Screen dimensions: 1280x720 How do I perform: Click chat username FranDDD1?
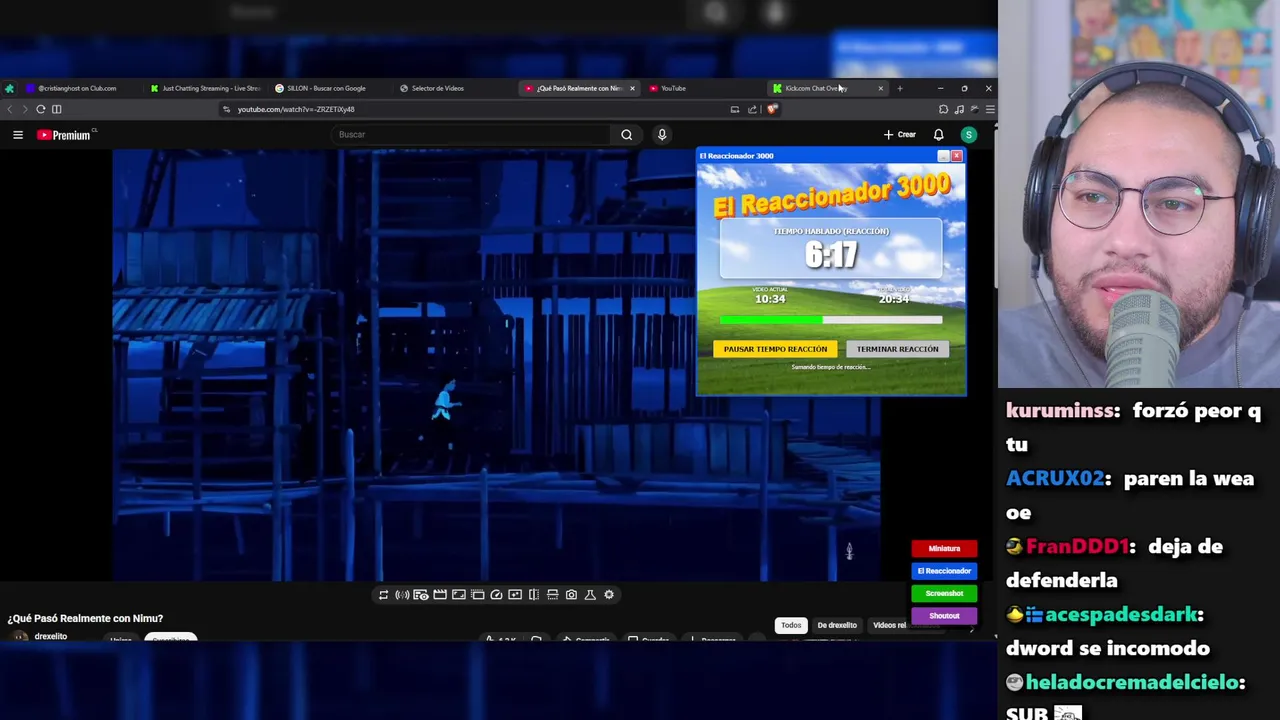pyautogui.click(x=1080, y=547)
